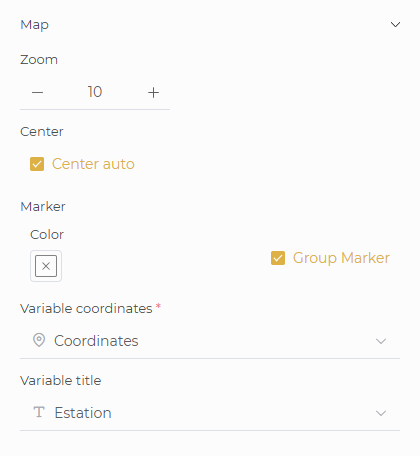Click the location pin icon beside Coordinates
The width and height of the screenshot is (420, 456).
39,340
